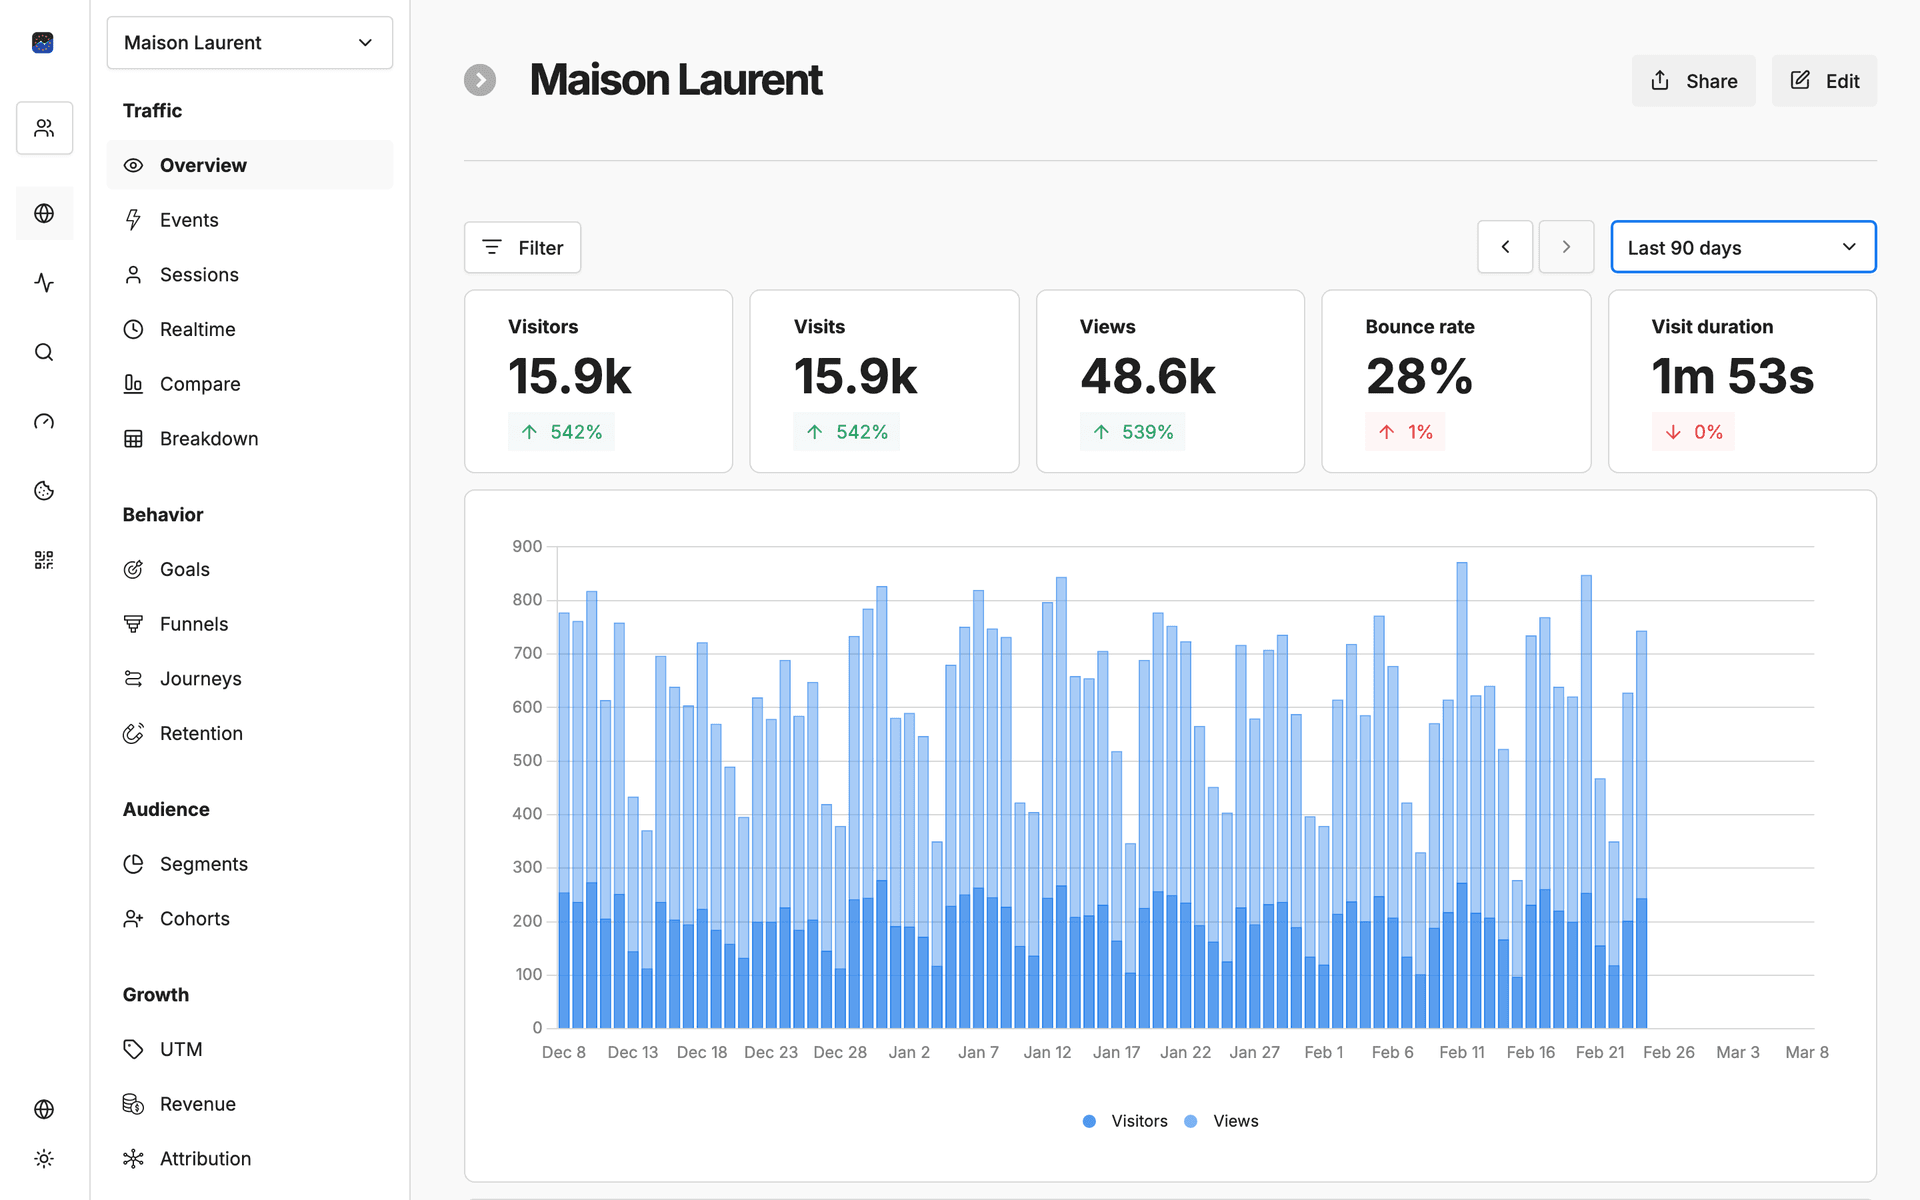1920x1200 pixels.
Task: Open the search magnifier icon in rail
Action: point(44,352)
